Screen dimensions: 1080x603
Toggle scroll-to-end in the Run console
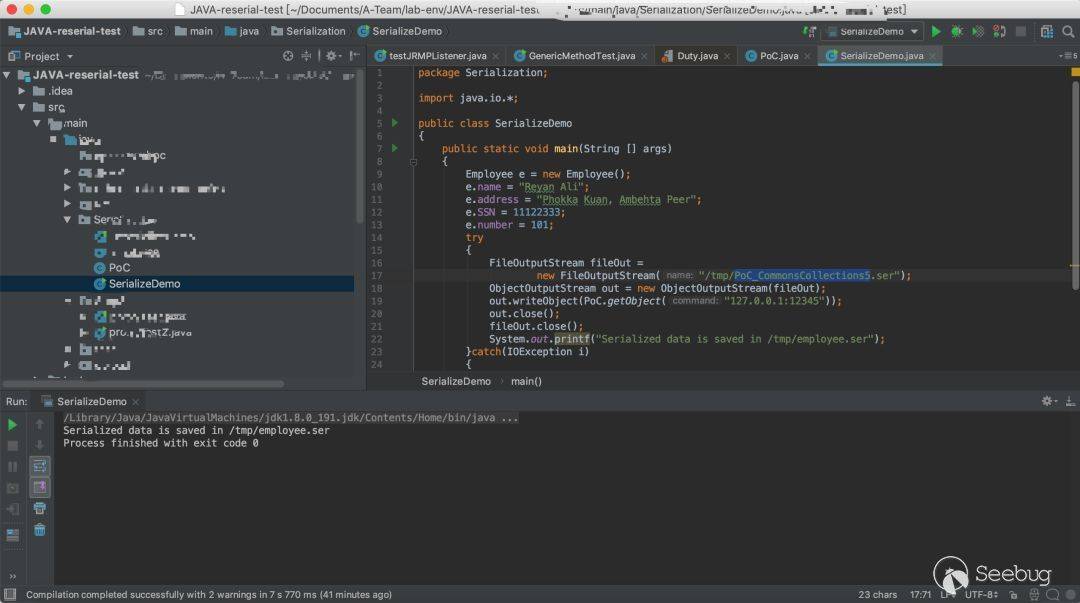pos(40,487)
